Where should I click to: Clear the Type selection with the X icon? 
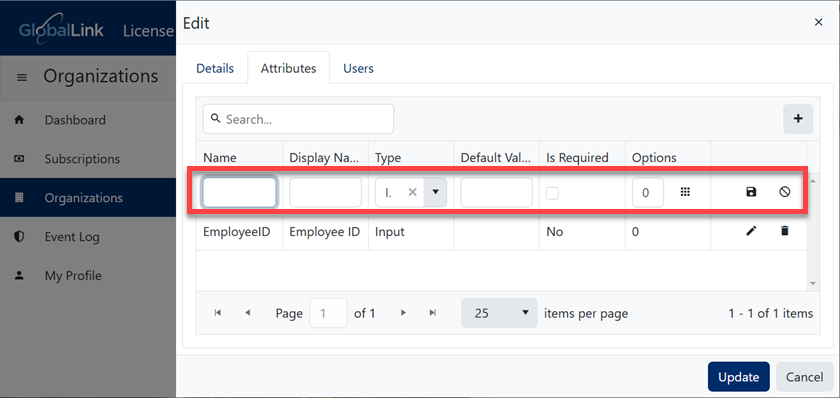tap(412, 192)
